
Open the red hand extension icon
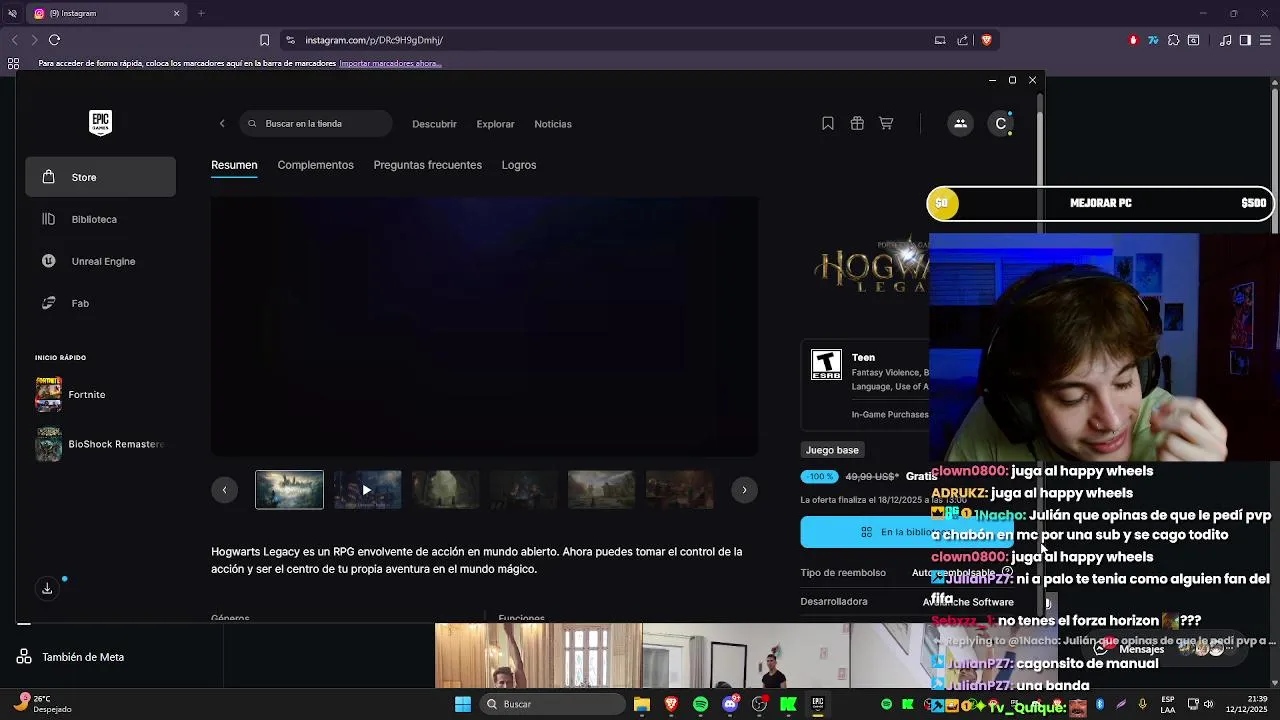pos(1133,40)
